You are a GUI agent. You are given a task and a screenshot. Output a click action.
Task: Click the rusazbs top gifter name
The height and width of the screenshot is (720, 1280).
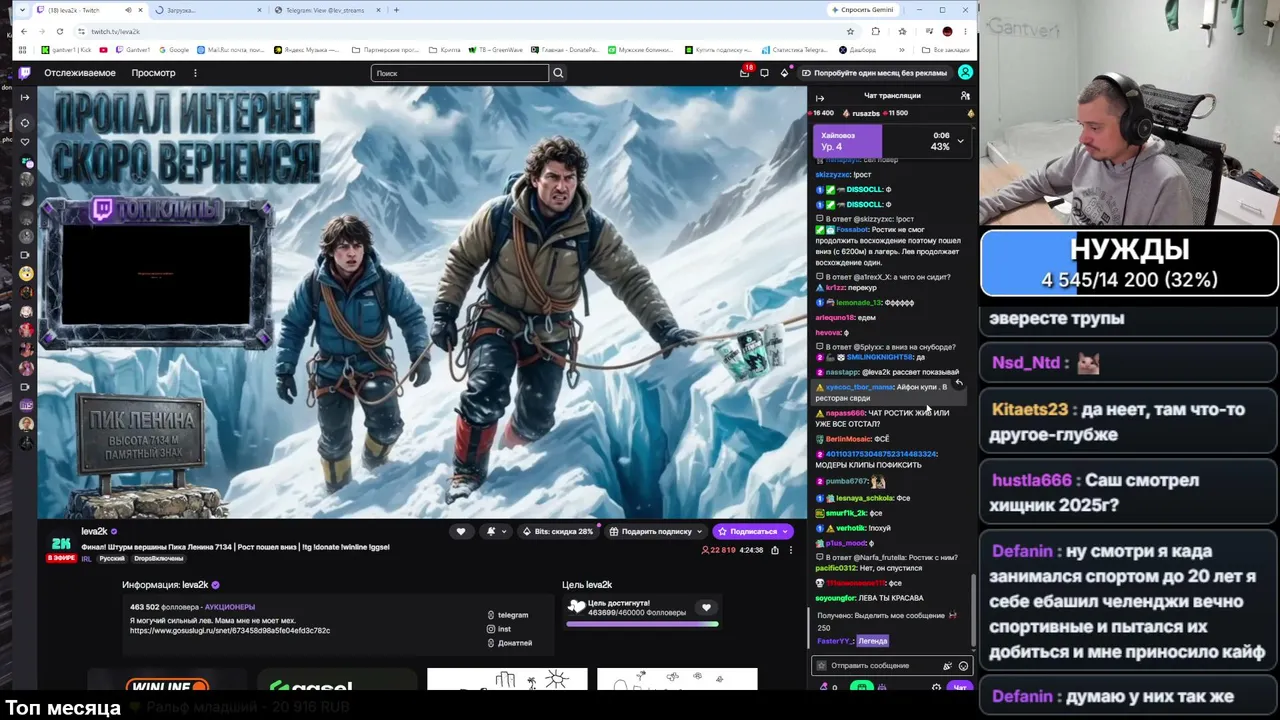866,114
